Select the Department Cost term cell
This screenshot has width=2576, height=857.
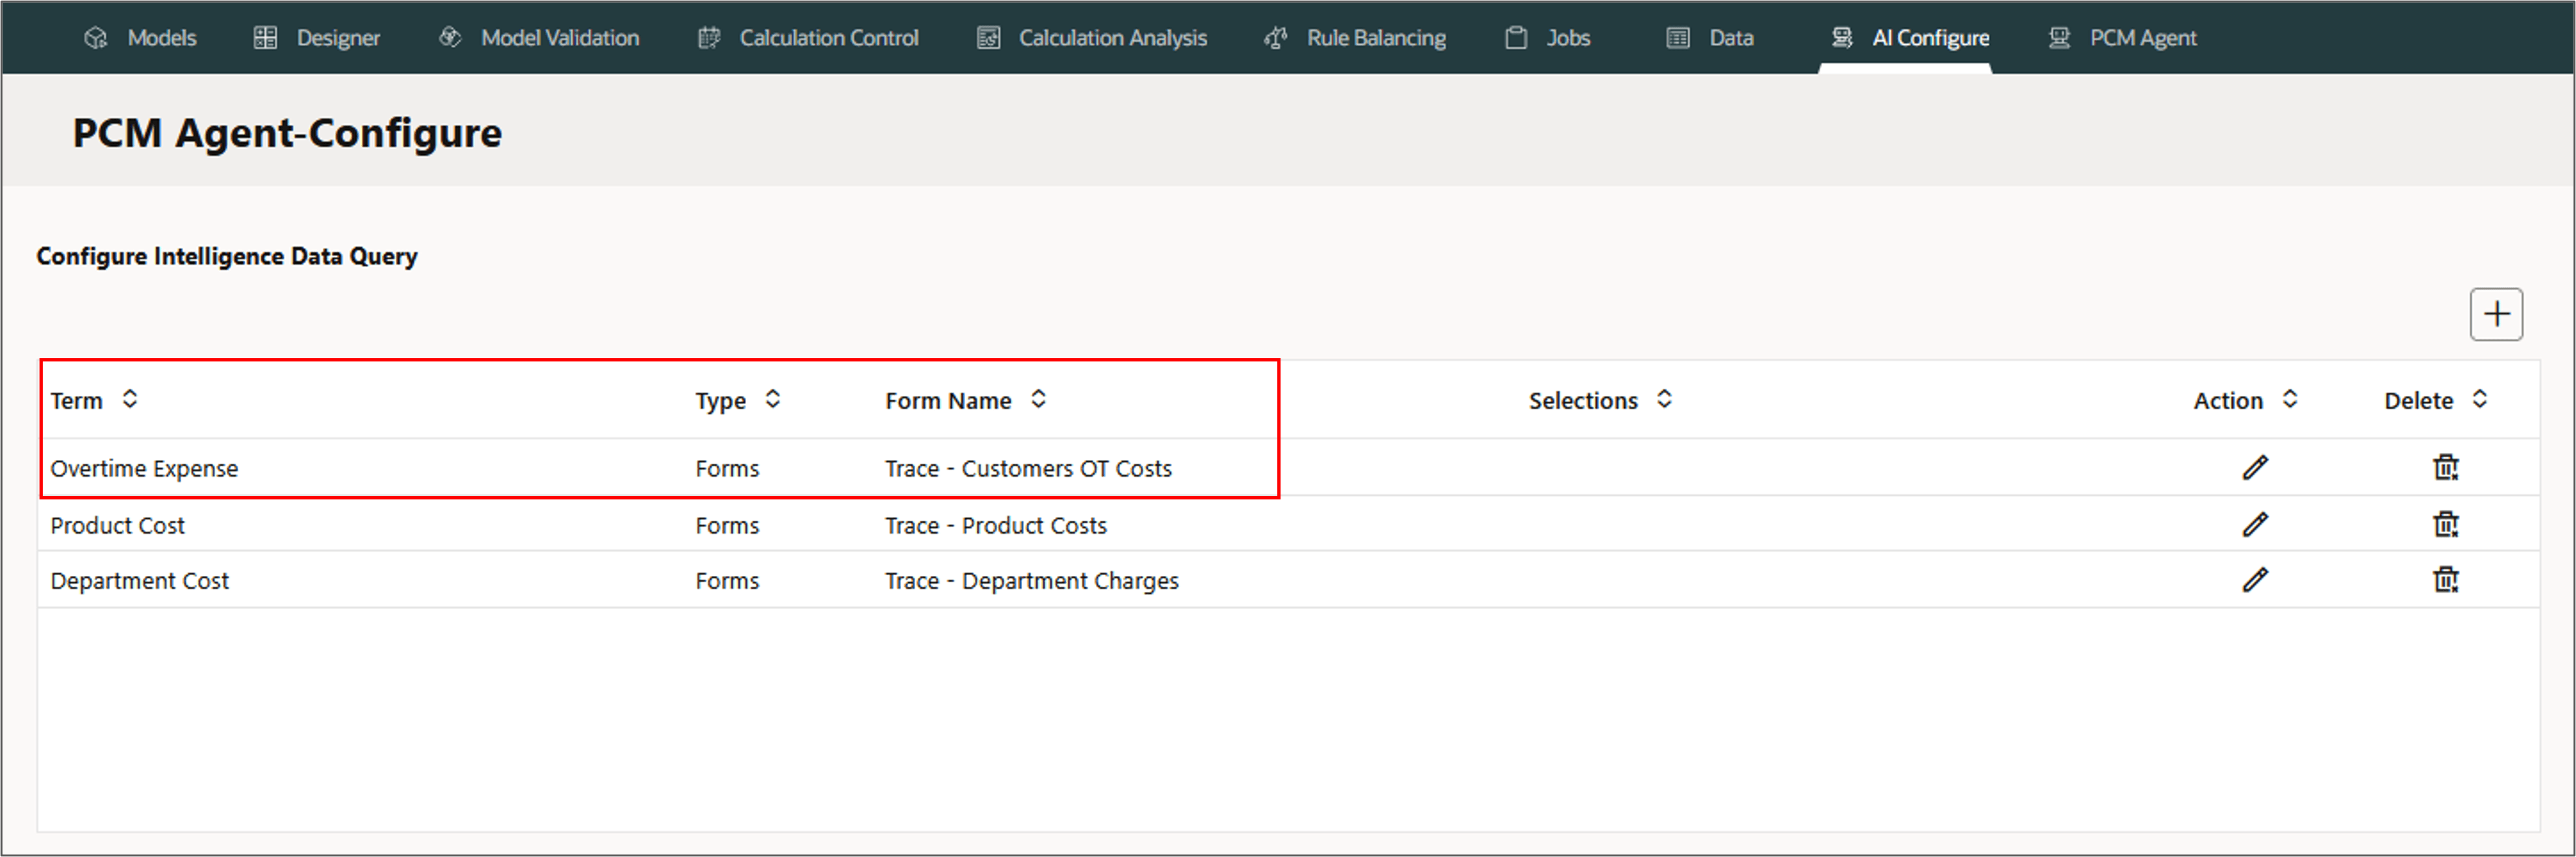(140, 581)
